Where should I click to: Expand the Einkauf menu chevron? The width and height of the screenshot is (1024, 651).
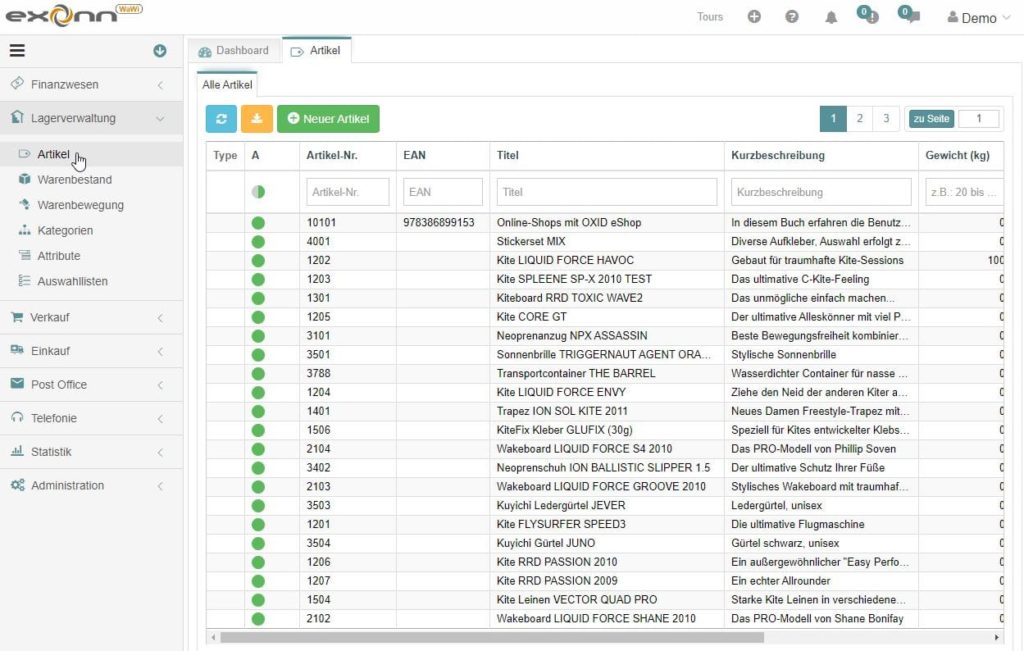pos(160,351)
